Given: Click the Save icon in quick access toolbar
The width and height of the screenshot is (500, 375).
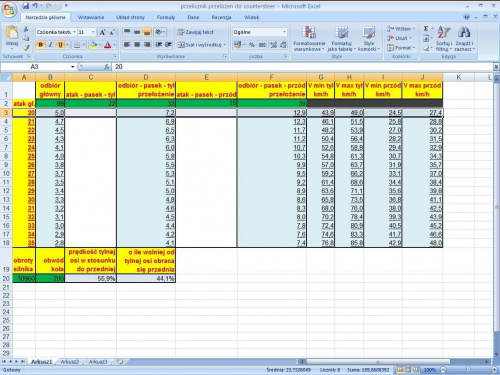Looking at the screenshot, I should 26,6.
